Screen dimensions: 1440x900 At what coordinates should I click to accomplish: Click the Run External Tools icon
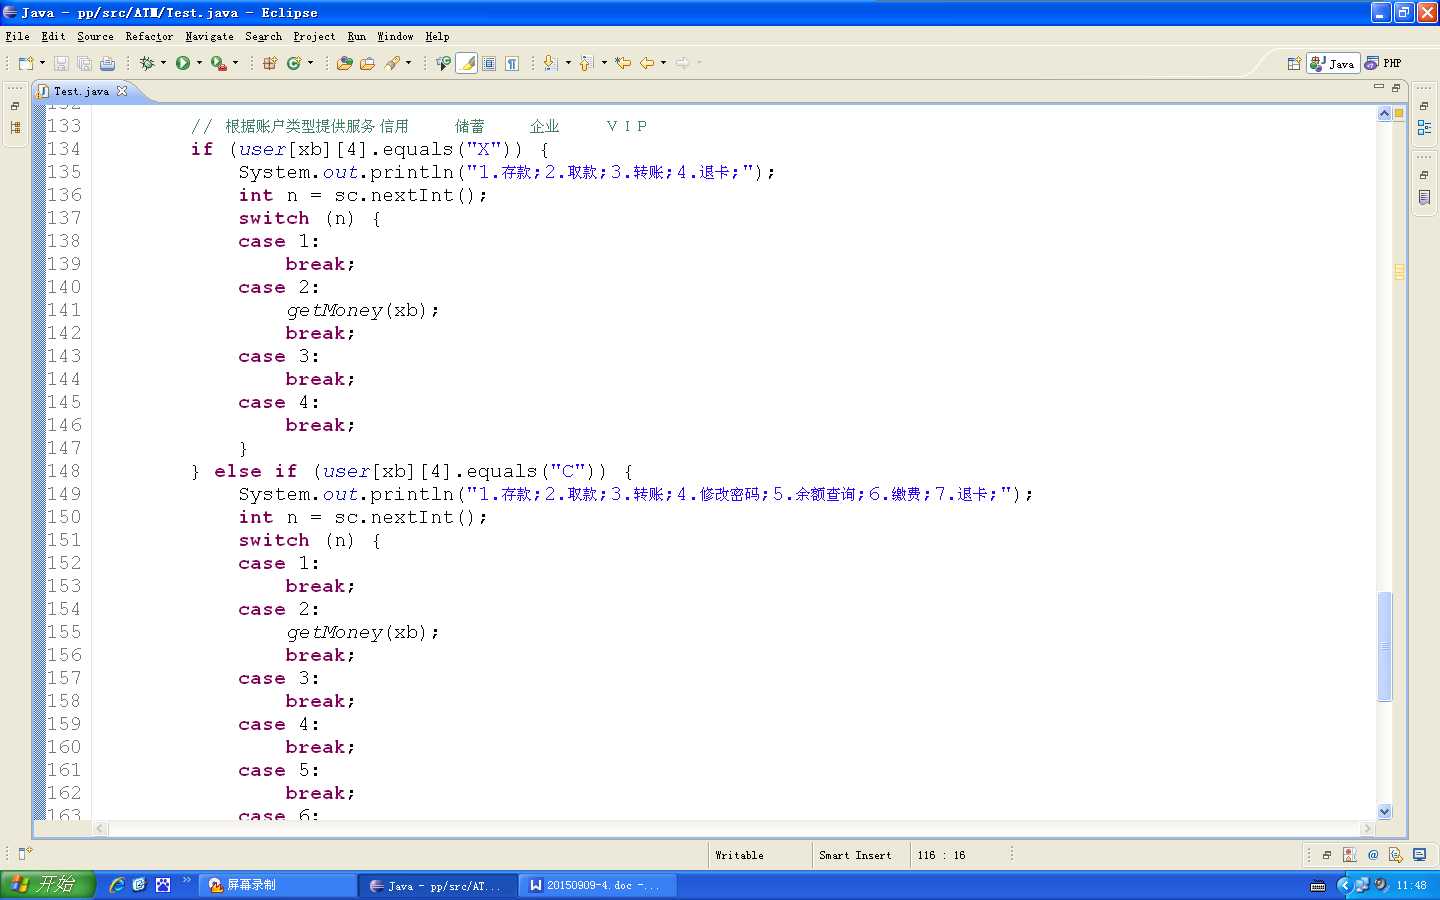[x=218, y=63]
